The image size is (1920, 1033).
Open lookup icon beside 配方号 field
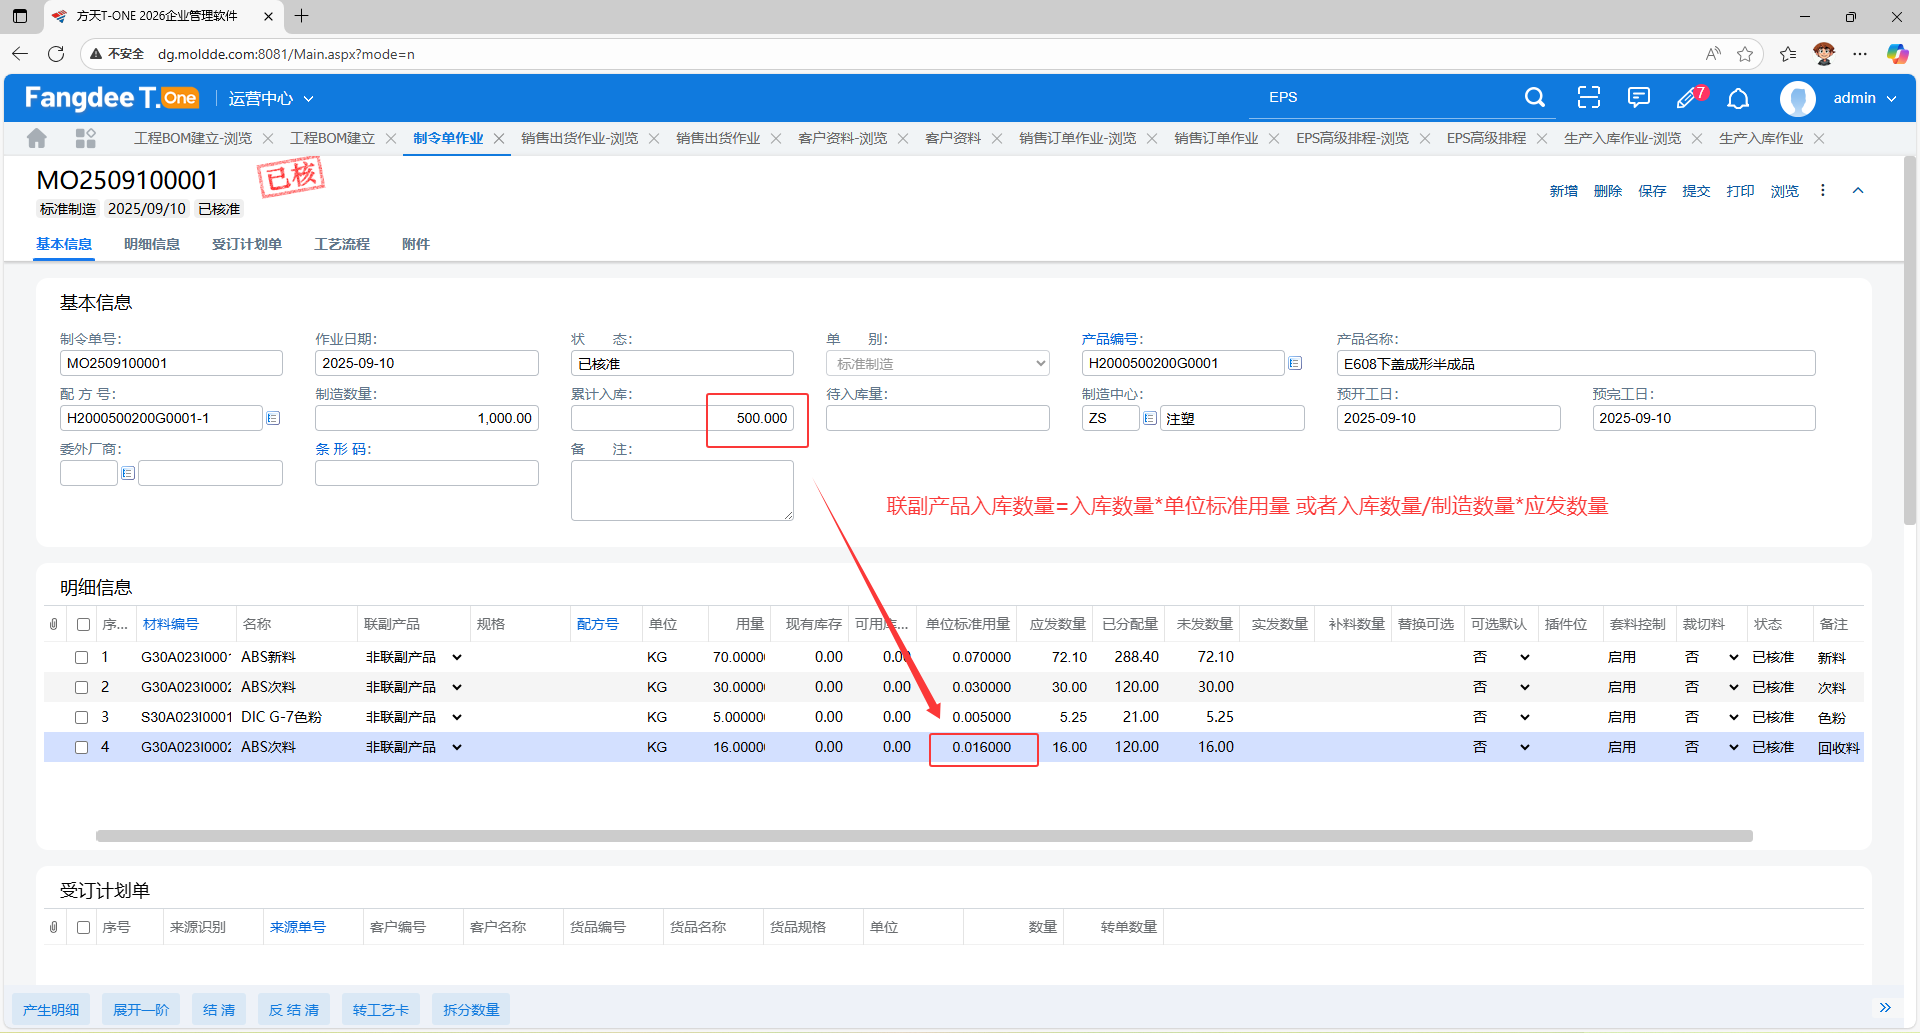coord(273,419)
